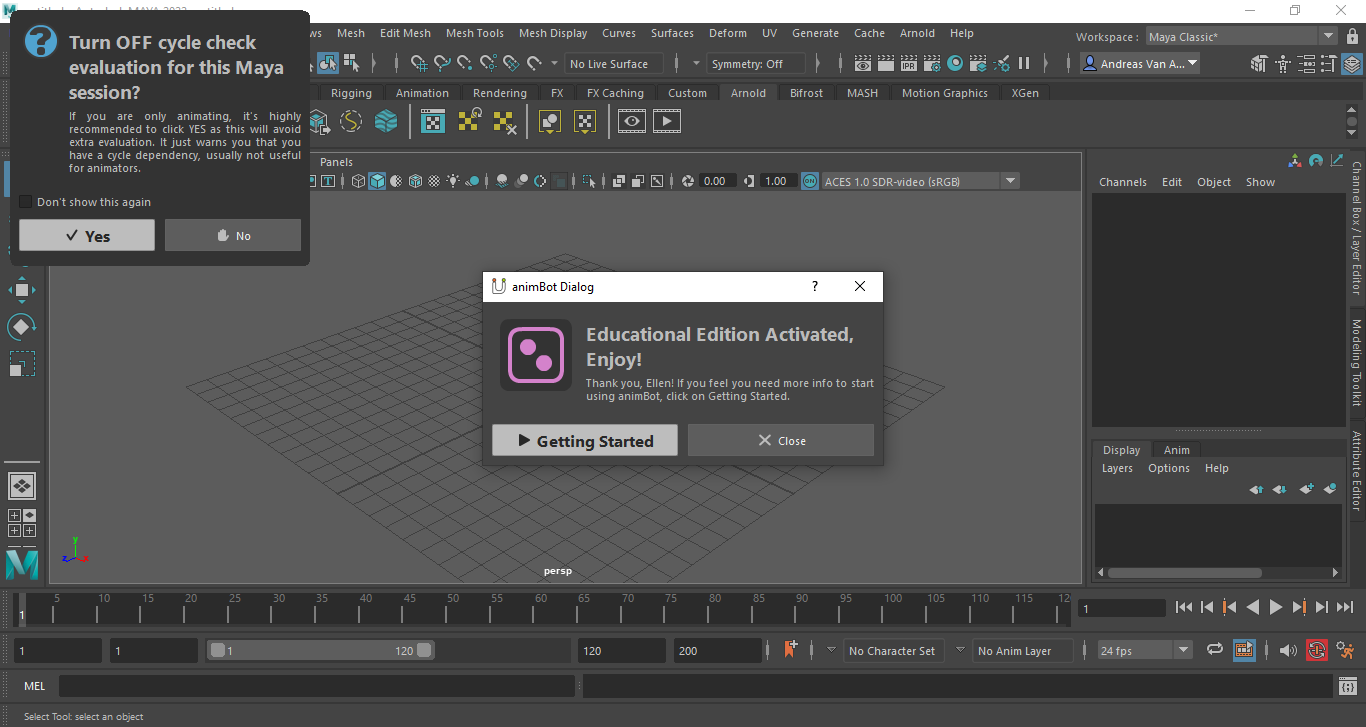Open Arnold render play shelf icon
This screenshot has width=1366, height=727.
[667, 122]
